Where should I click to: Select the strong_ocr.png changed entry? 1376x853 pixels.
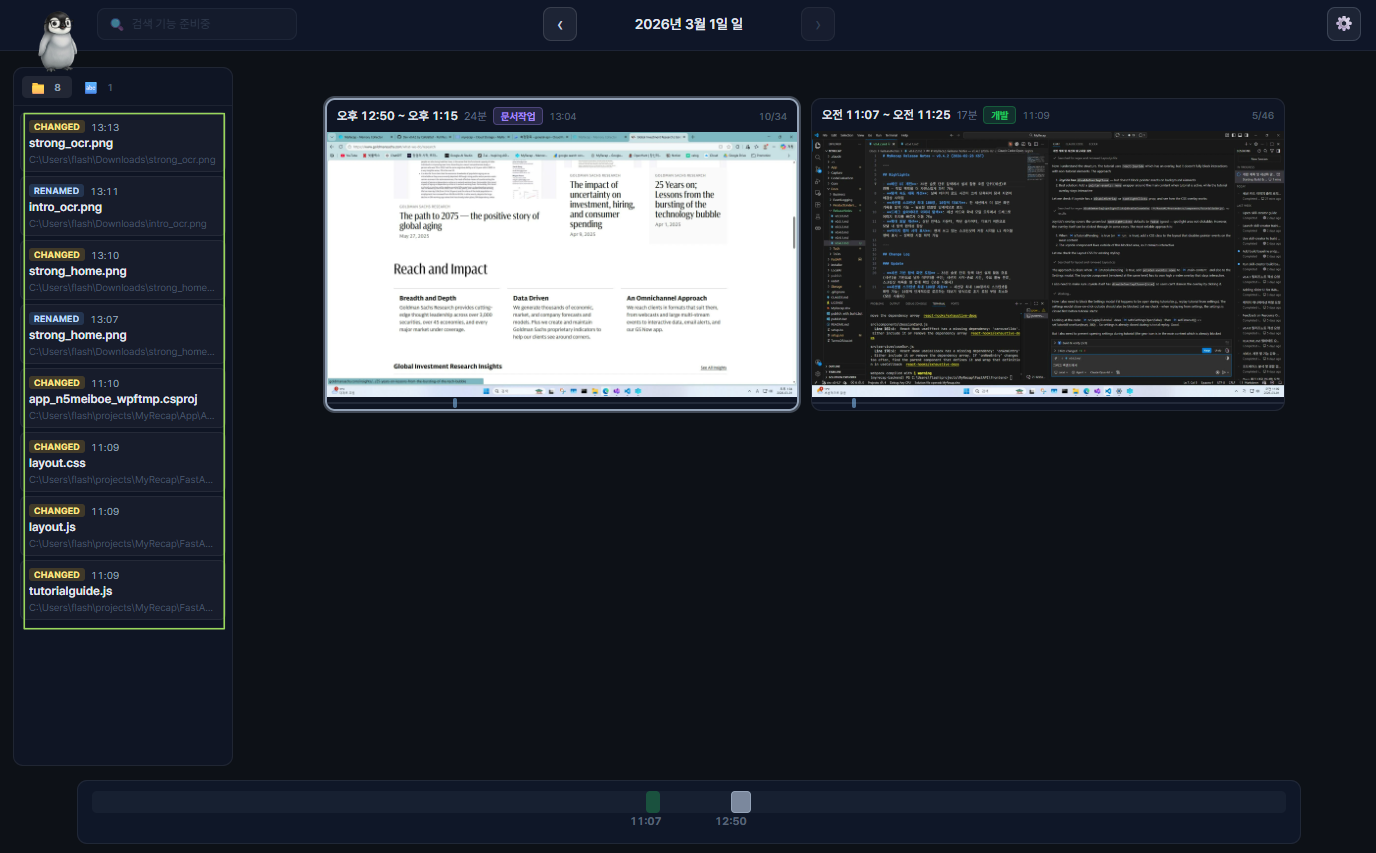(124, 143)
